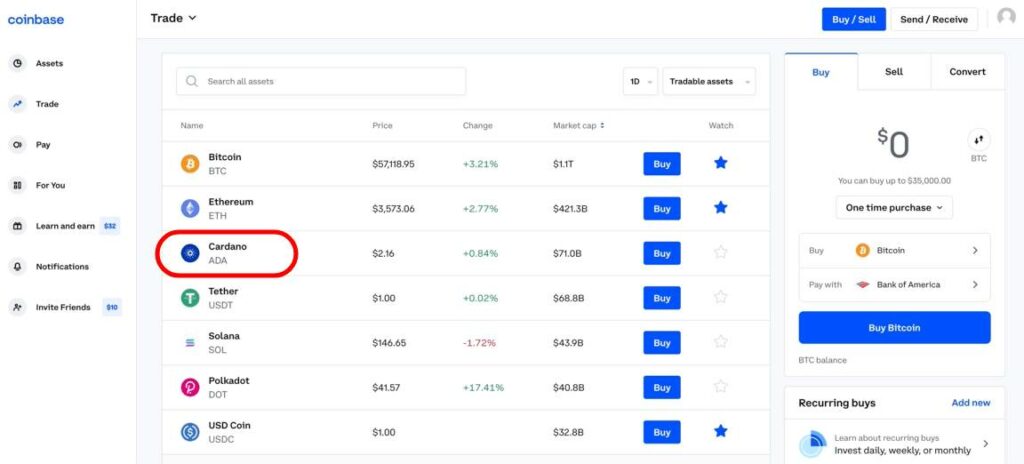Click the search magnifier icon
Screen dimensions: 1024x464
click(192, 82)
